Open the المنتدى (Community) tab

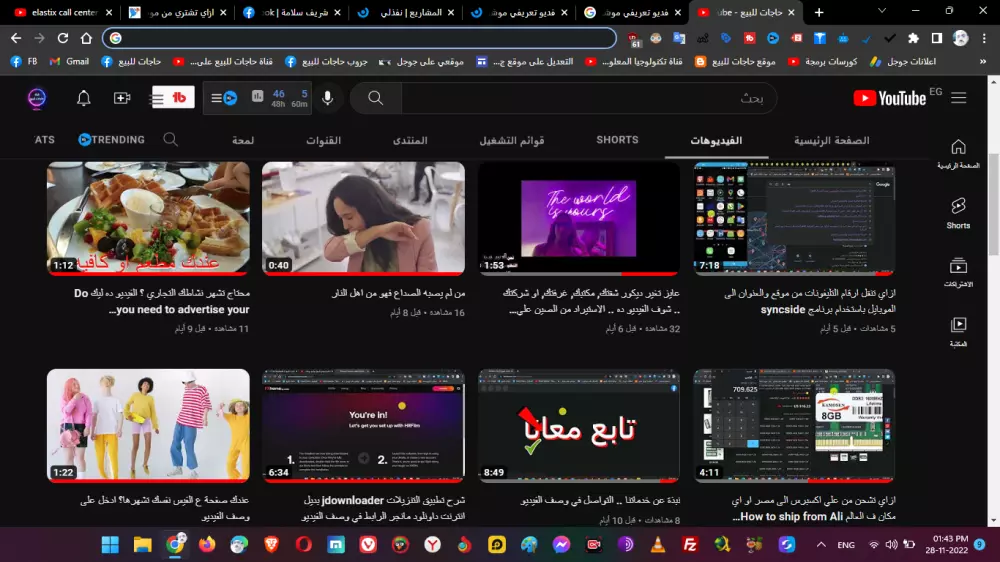[x=409, y=140]
